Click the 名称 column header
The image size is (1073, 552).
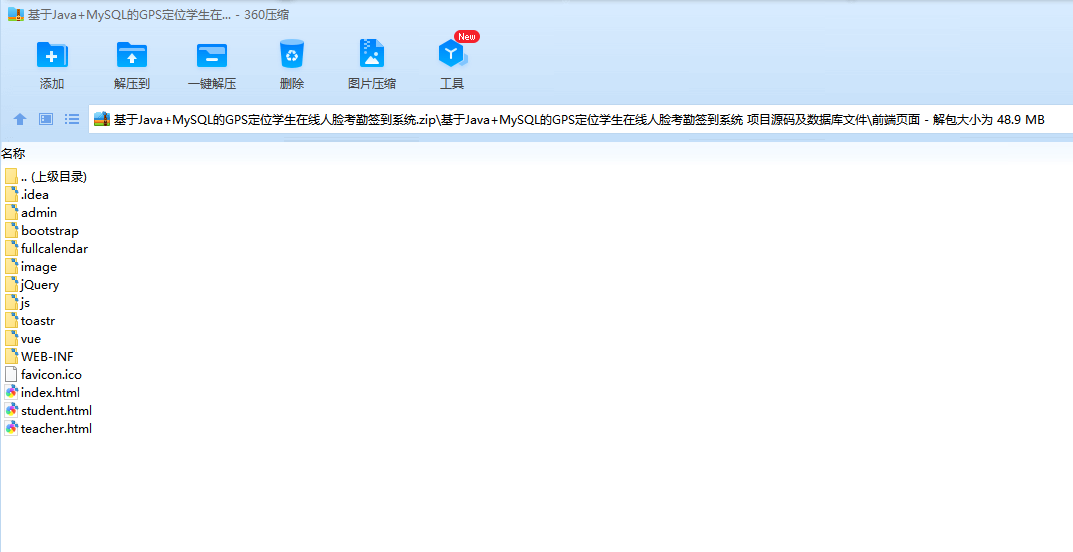coord(13,153)
